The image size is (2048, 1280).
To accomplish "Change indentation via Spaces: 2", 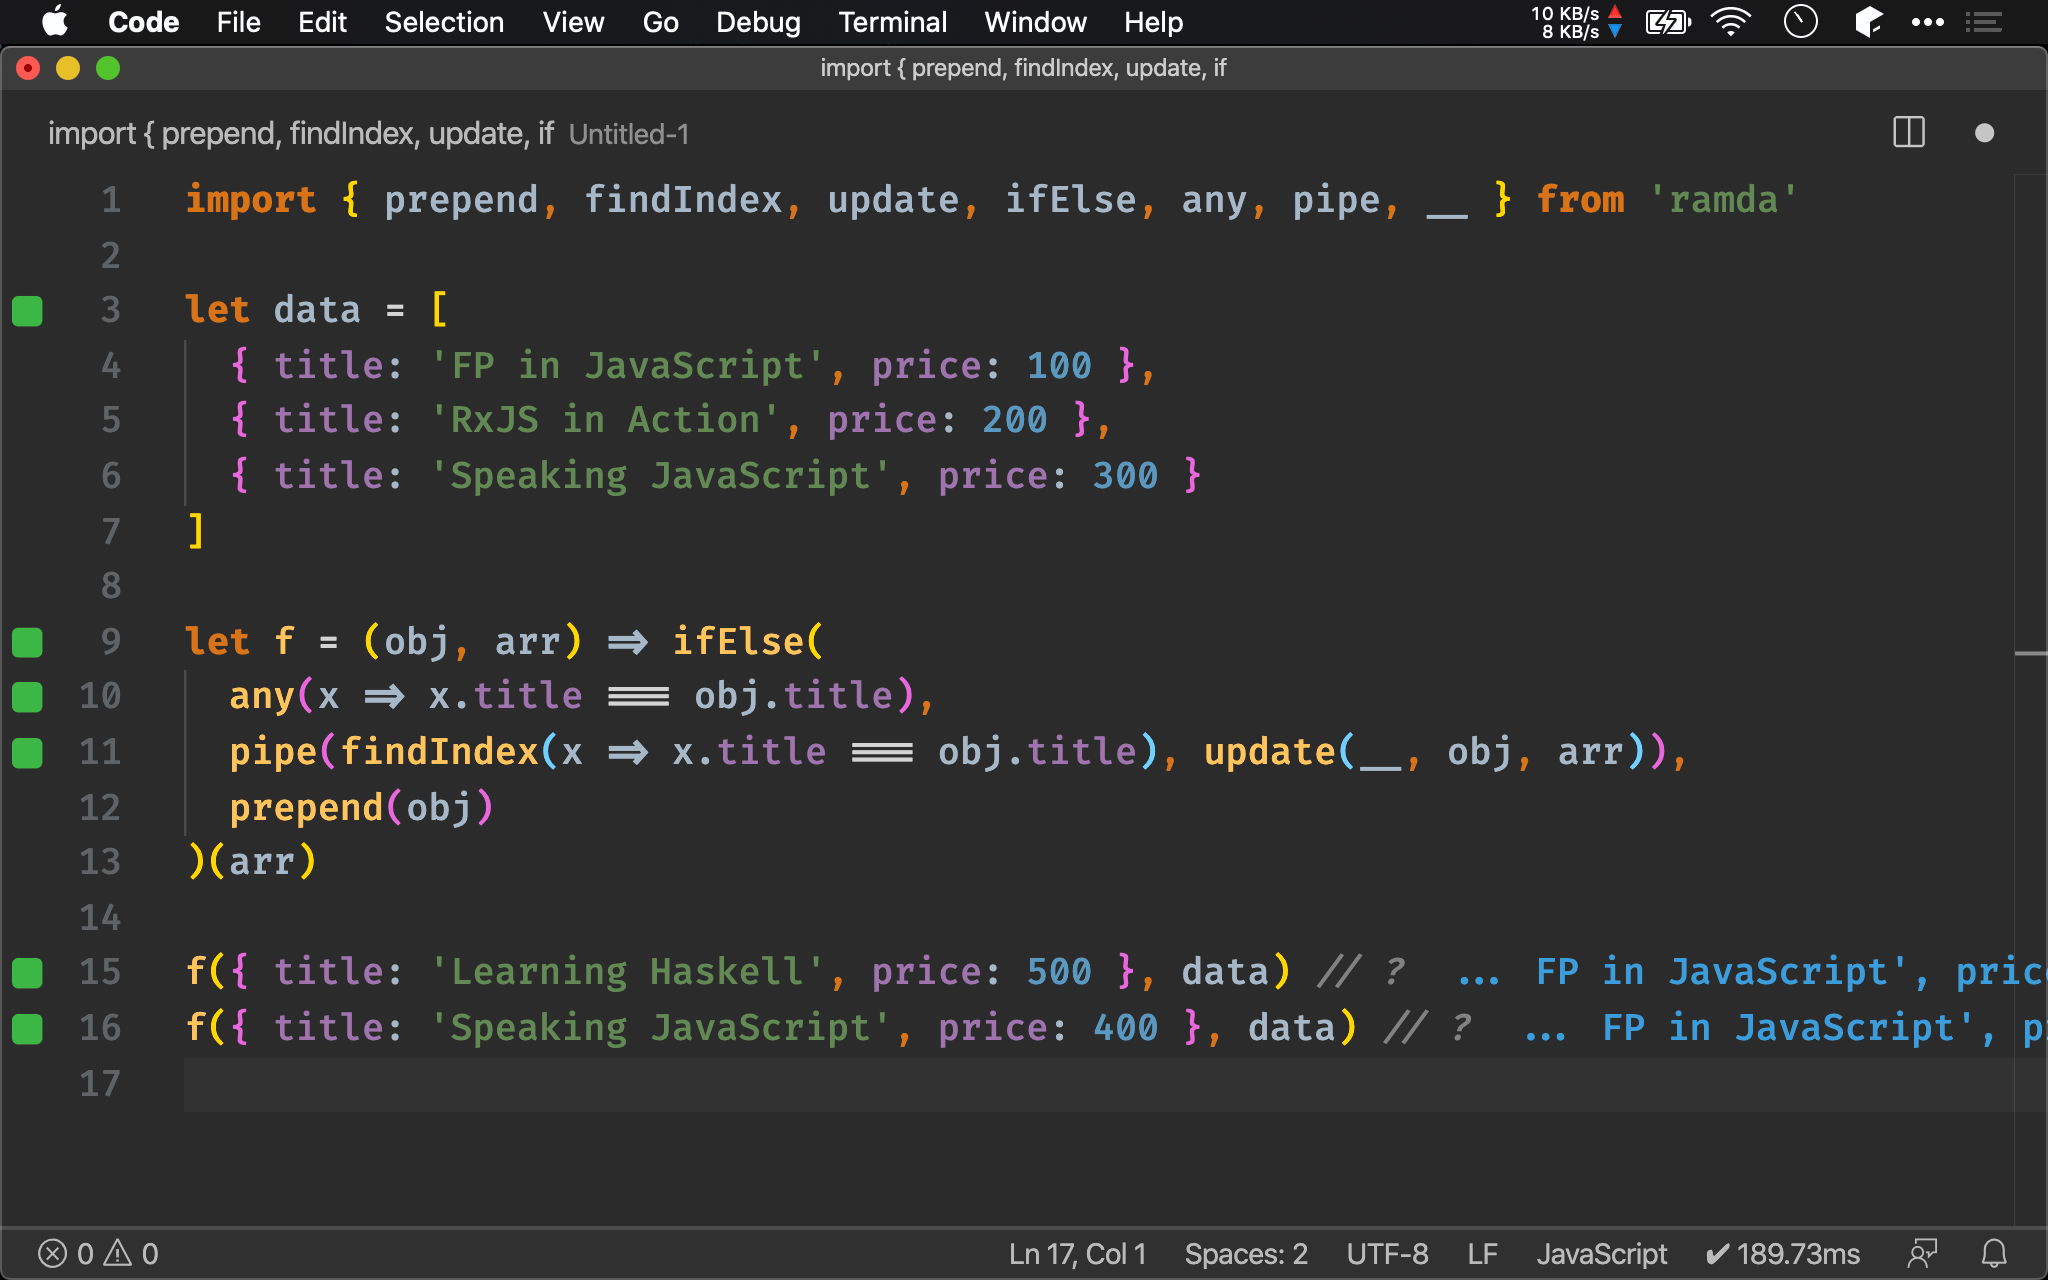I will point(1246,1253).
